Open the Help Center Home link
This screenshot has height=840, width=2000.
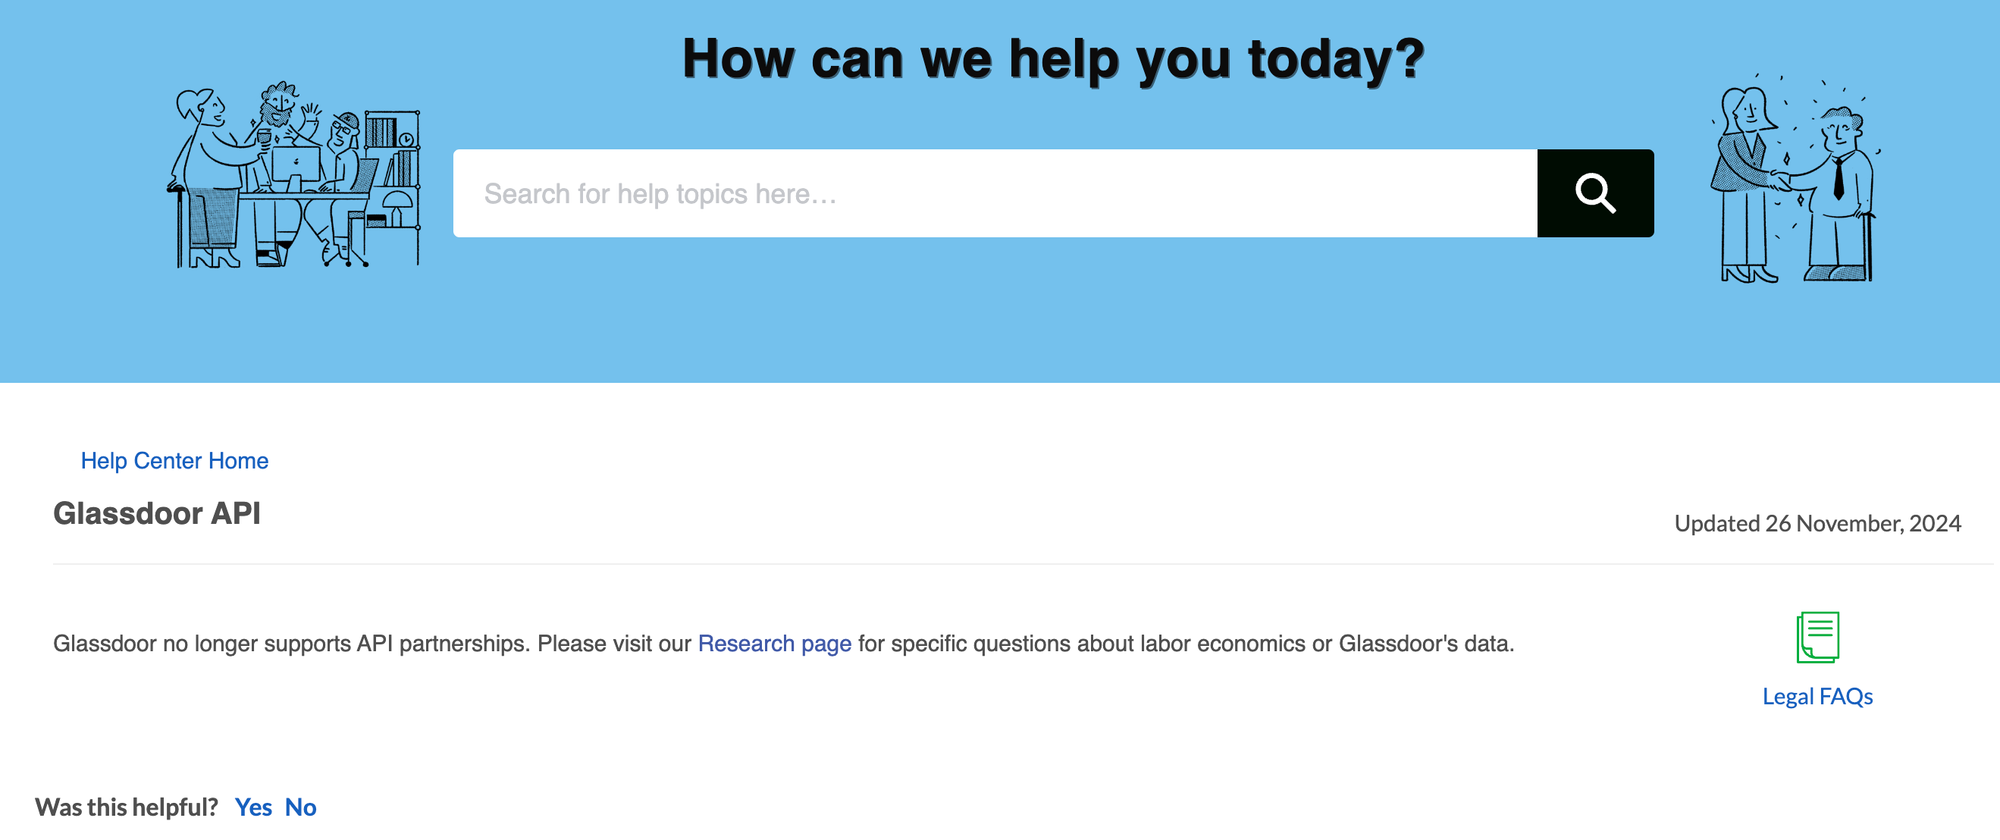175,460
